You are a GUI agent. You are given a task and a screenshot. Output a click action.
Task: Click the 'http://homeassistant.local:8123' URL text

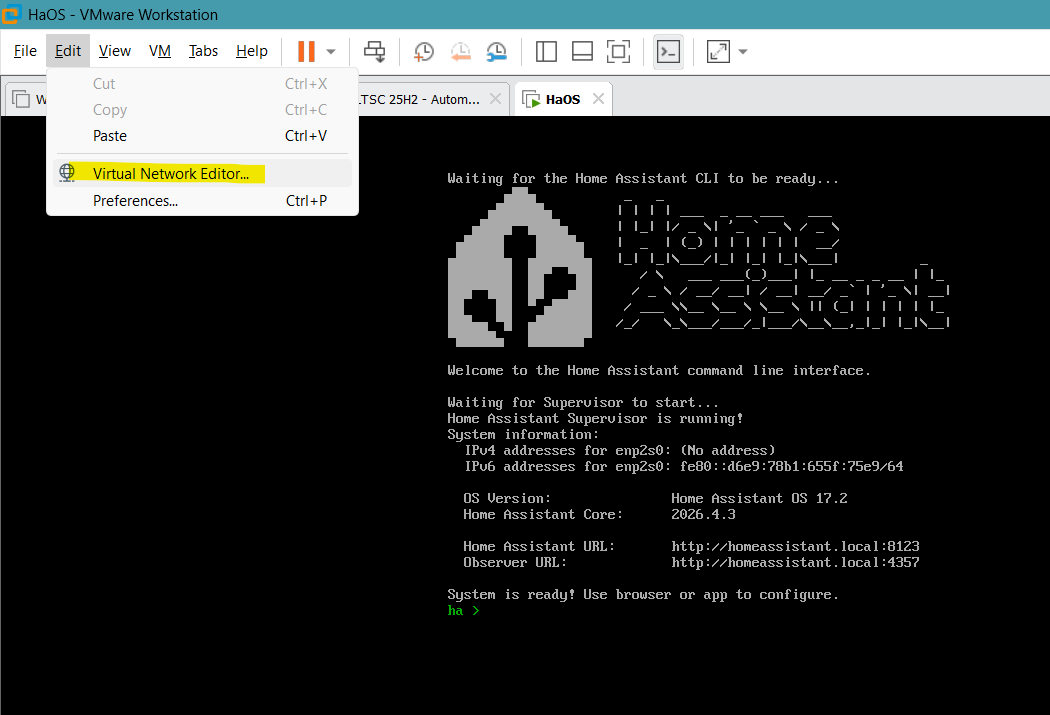click(x=796, y=546)
